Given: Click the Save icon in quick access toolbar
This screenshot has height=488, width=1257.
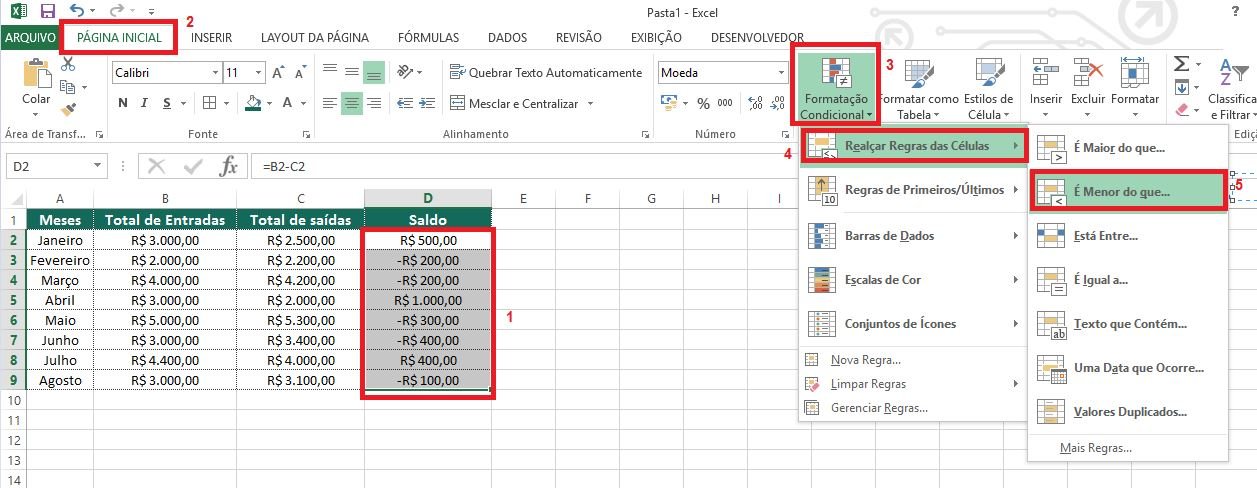Looking at the screenshot, I should coord(47,12).
